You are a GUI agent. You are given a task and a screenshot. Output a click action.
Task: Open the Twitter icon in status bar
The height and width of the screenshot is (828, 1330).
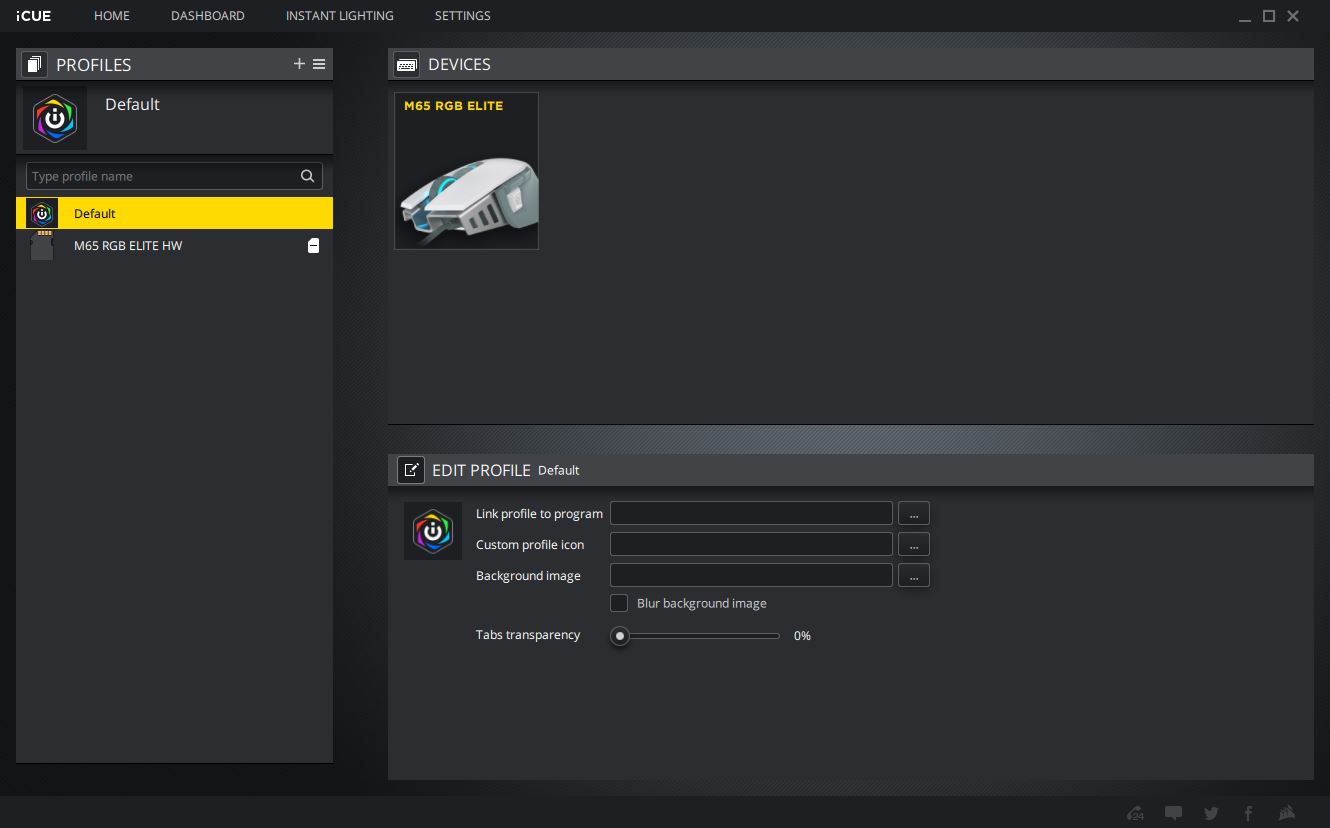1211,813
